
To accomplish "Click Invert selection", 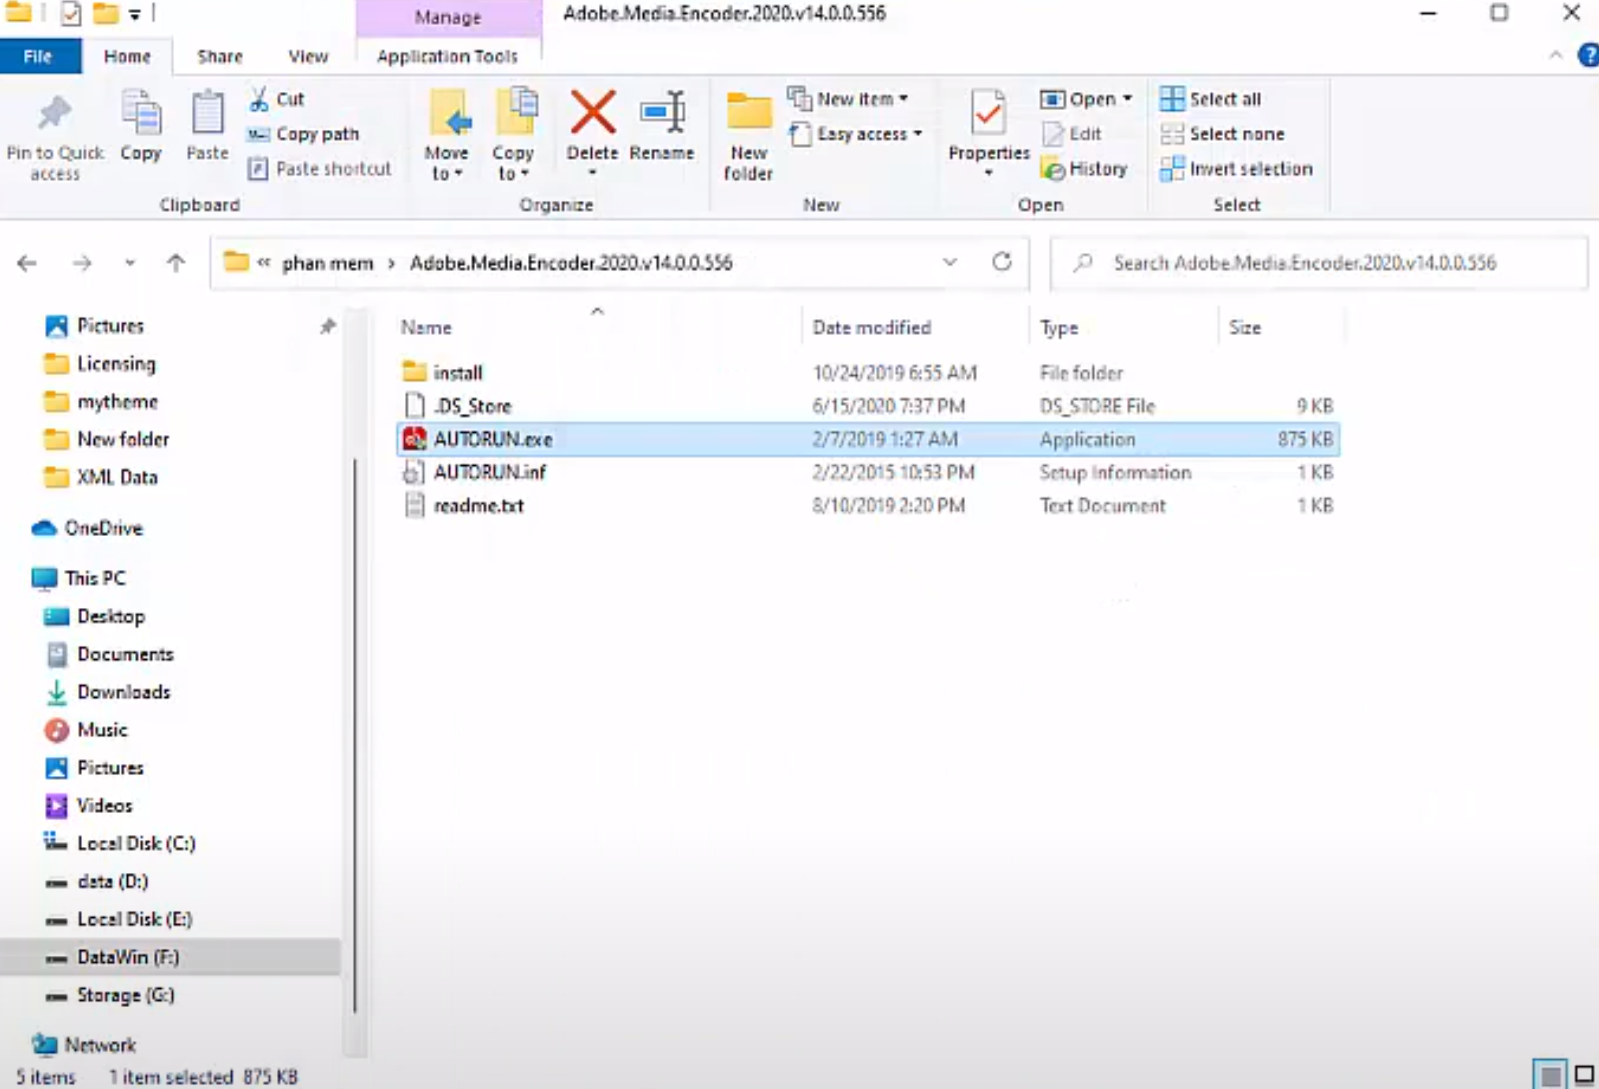I will (1236, 169).
